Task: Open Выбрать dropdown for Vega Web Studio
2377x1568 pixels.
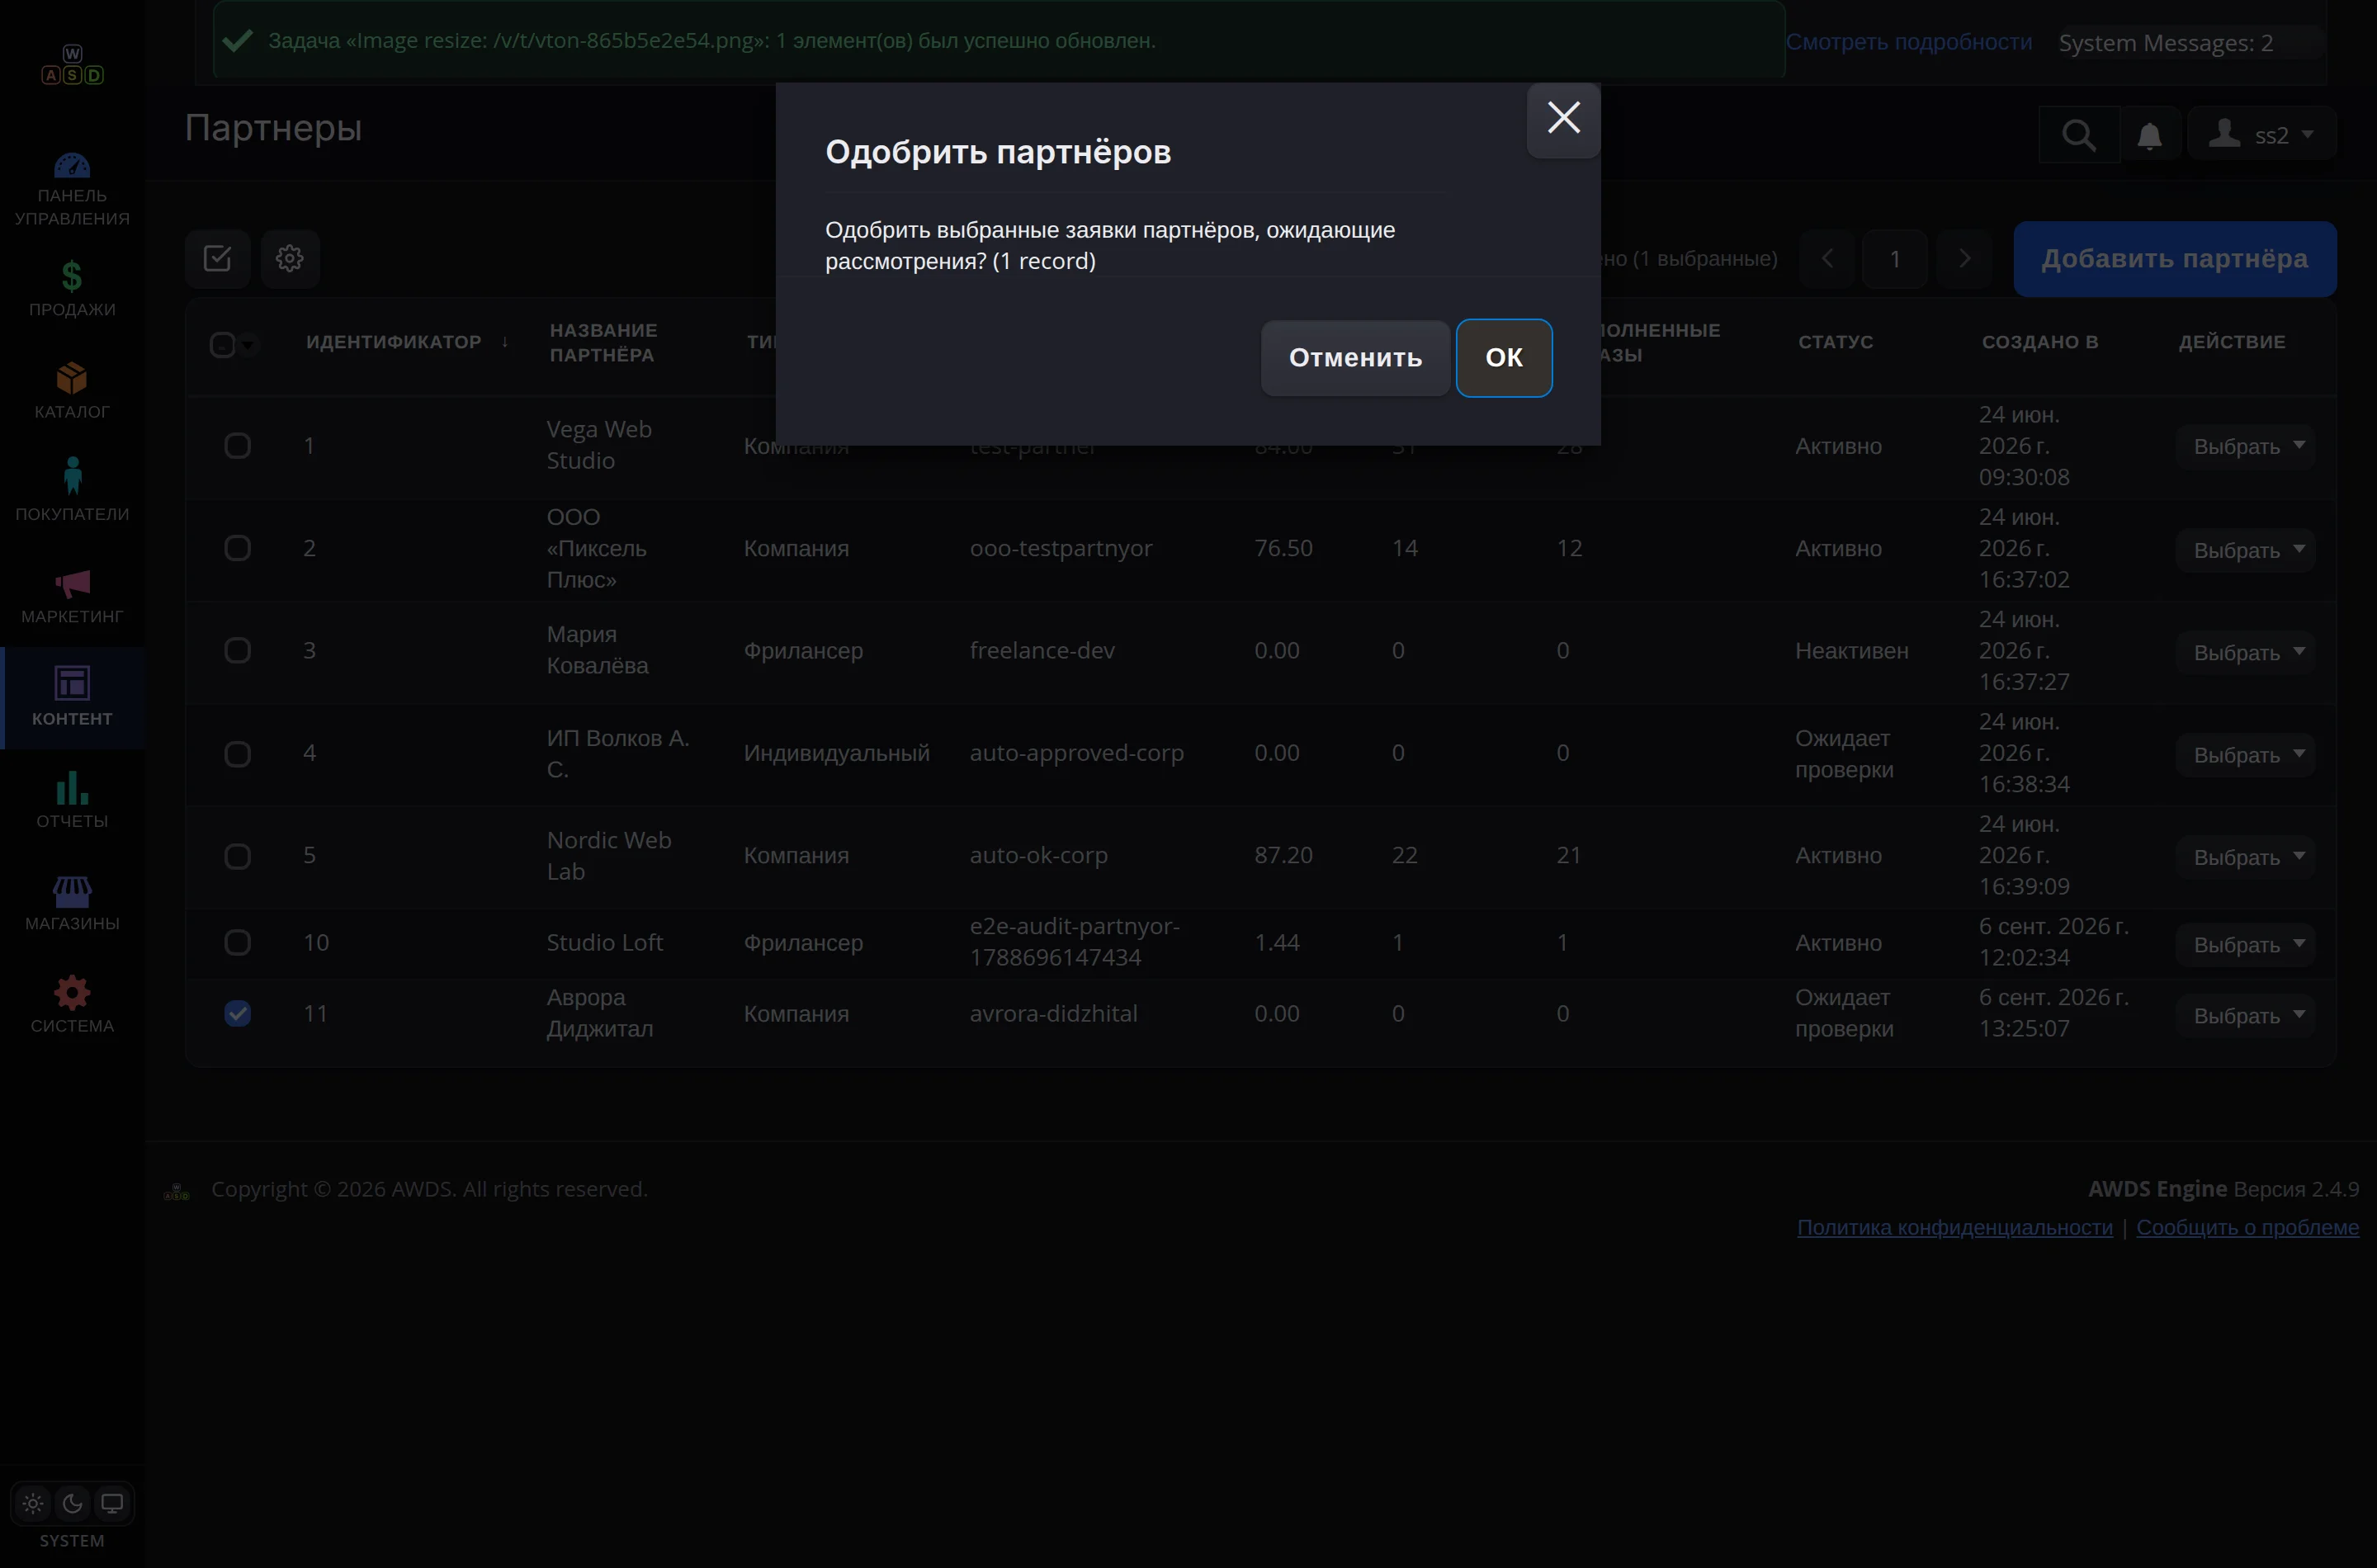Action: 2246,446
